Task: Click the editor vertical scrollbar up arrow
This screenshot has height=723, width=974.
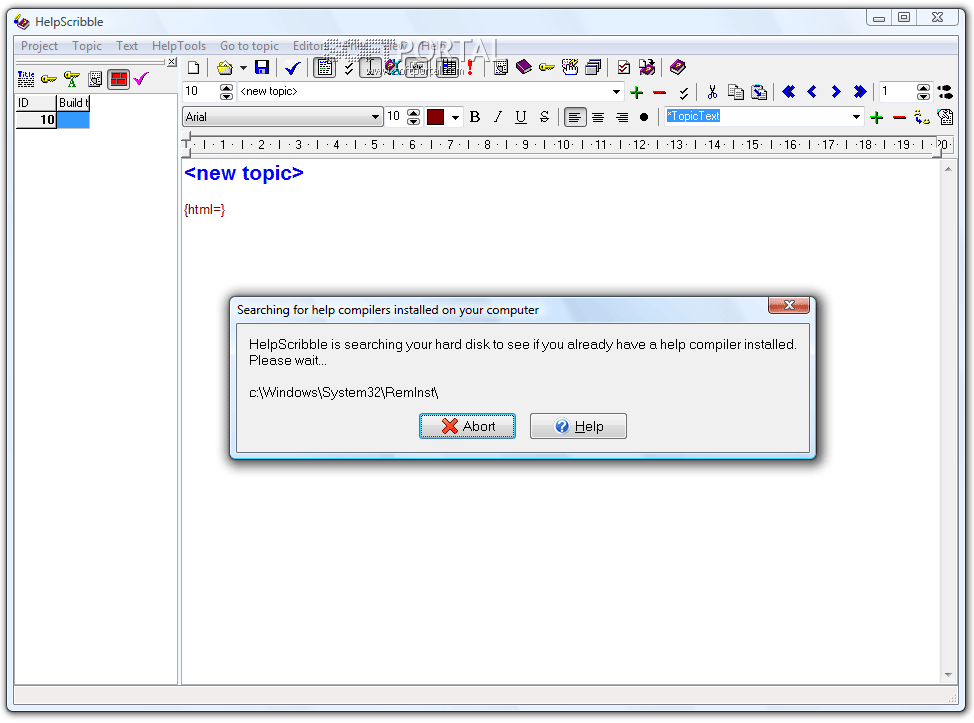Action: click(948, 169)
